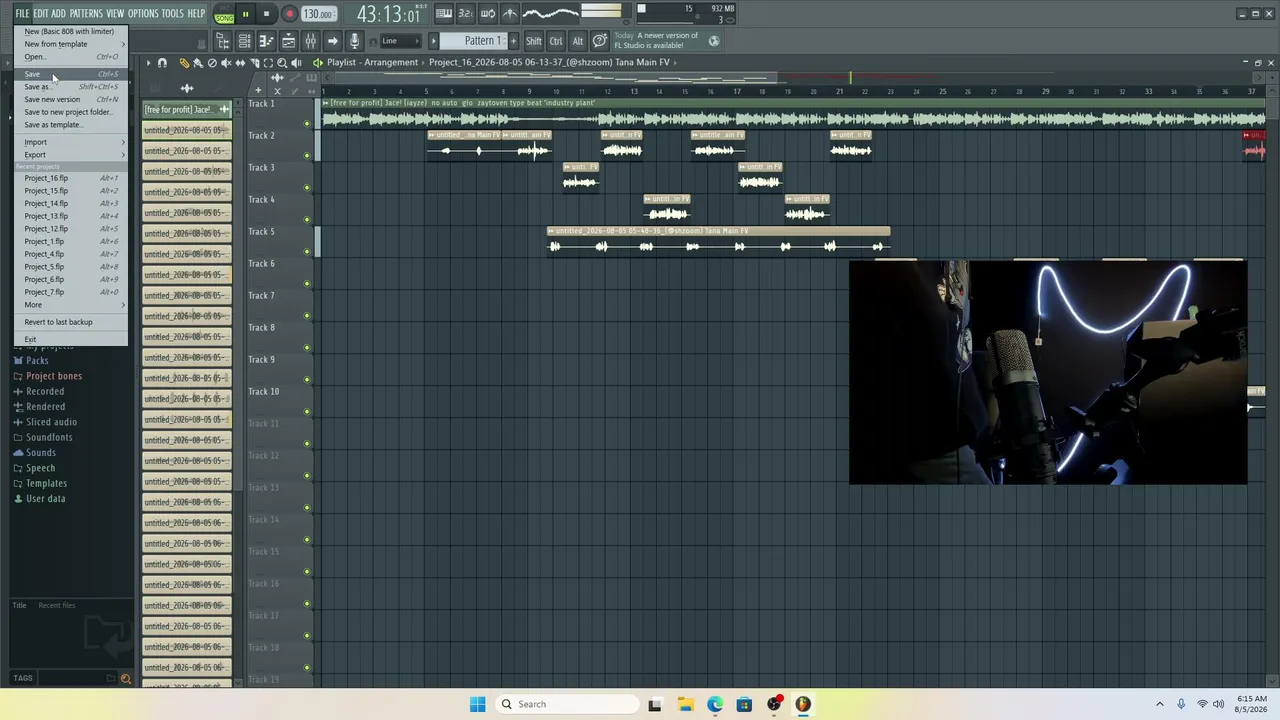Click the magnet snap icon in Playlist
The width and height of the screenshot is (1280, 720).
click(x=162, y=62)
